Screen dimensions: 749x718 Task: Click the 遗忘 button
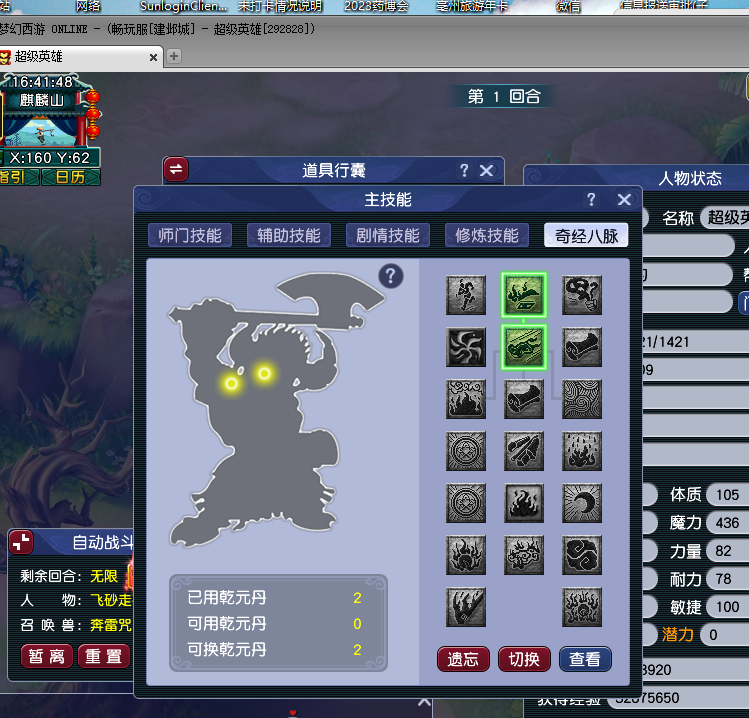(x=463, y=659)
